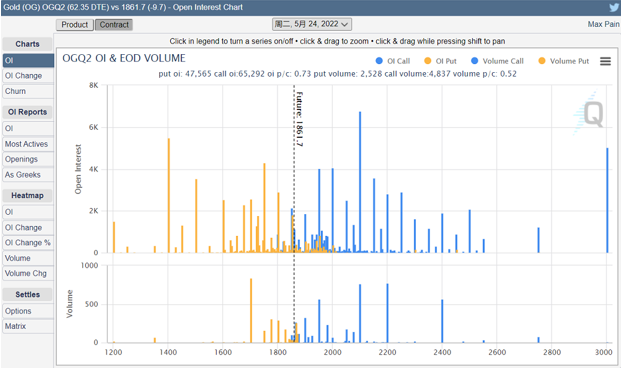Toggle the OI Put legend series
The width and height of the screenshot is (623, 369).
(440, 61)
